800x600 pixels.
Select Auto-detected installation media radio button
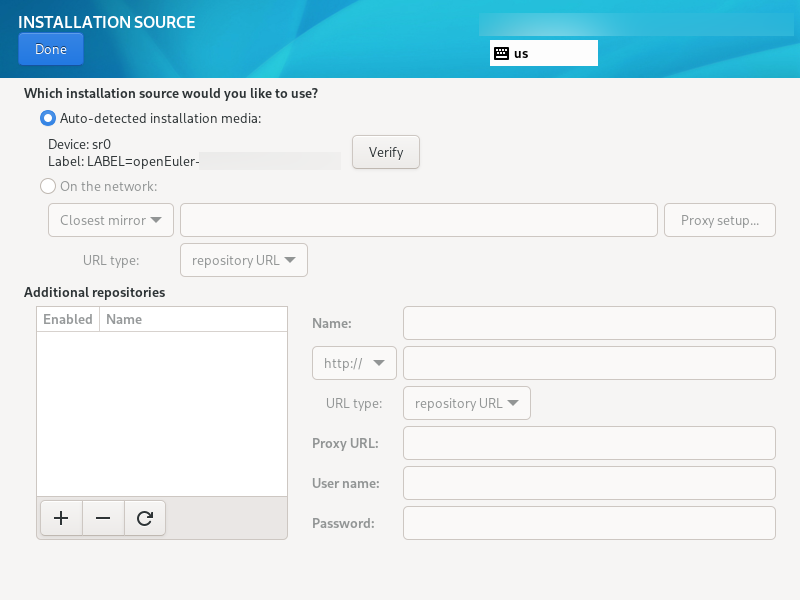click(x=48, y=118)
